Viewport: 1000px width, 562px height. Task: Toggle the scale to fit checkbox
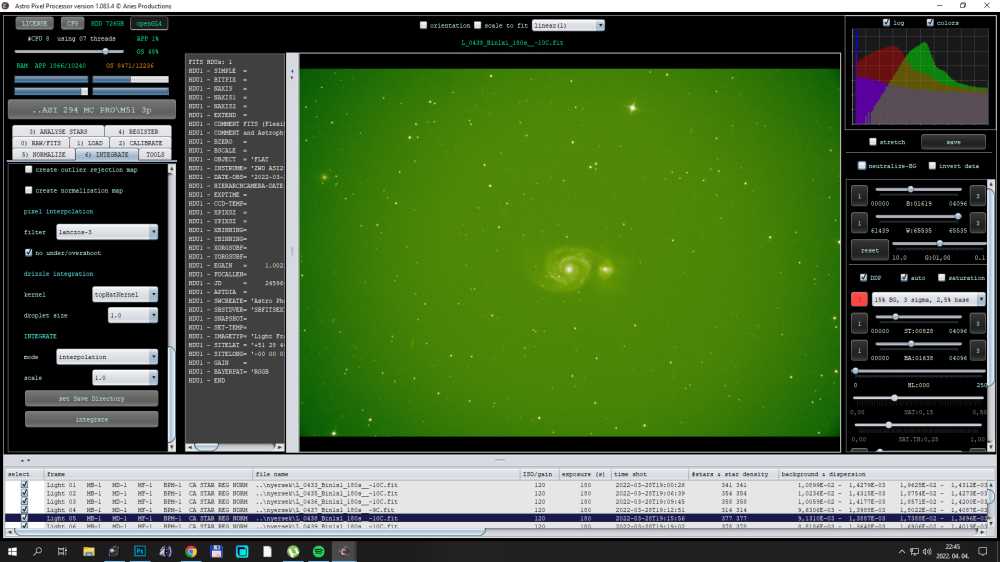pyautogui.click(x=478, y=26)
